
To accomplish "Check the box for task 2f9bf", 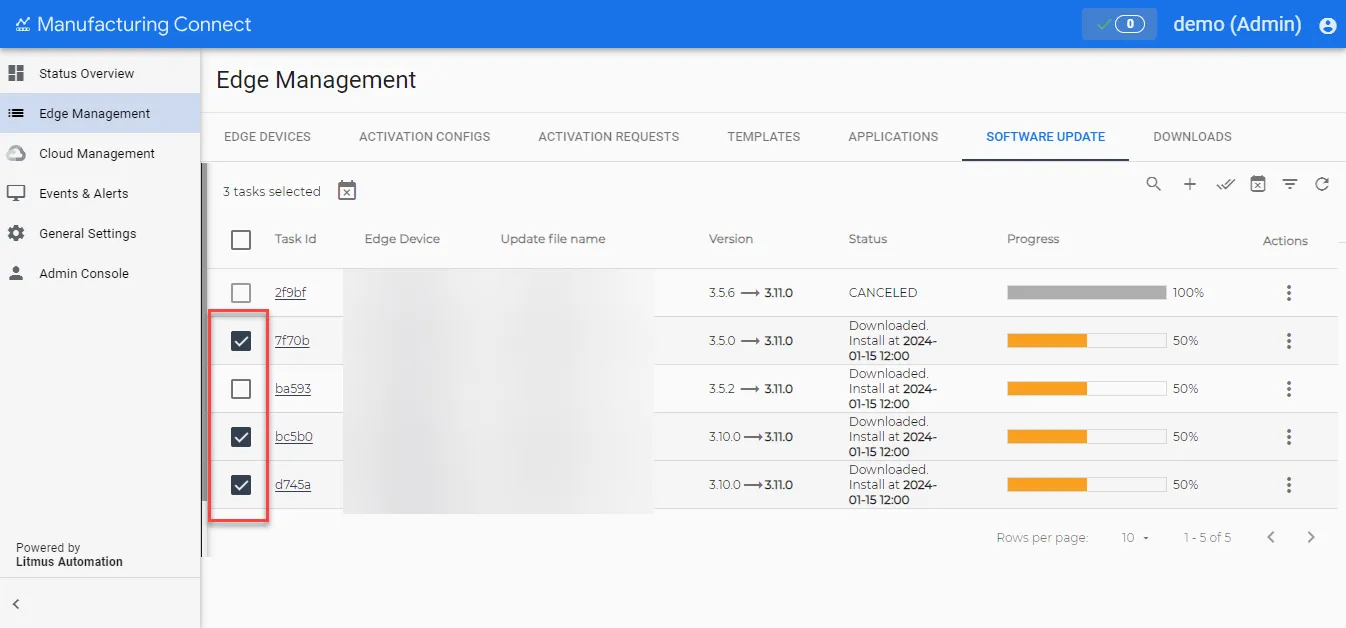I will coord(241,293).
